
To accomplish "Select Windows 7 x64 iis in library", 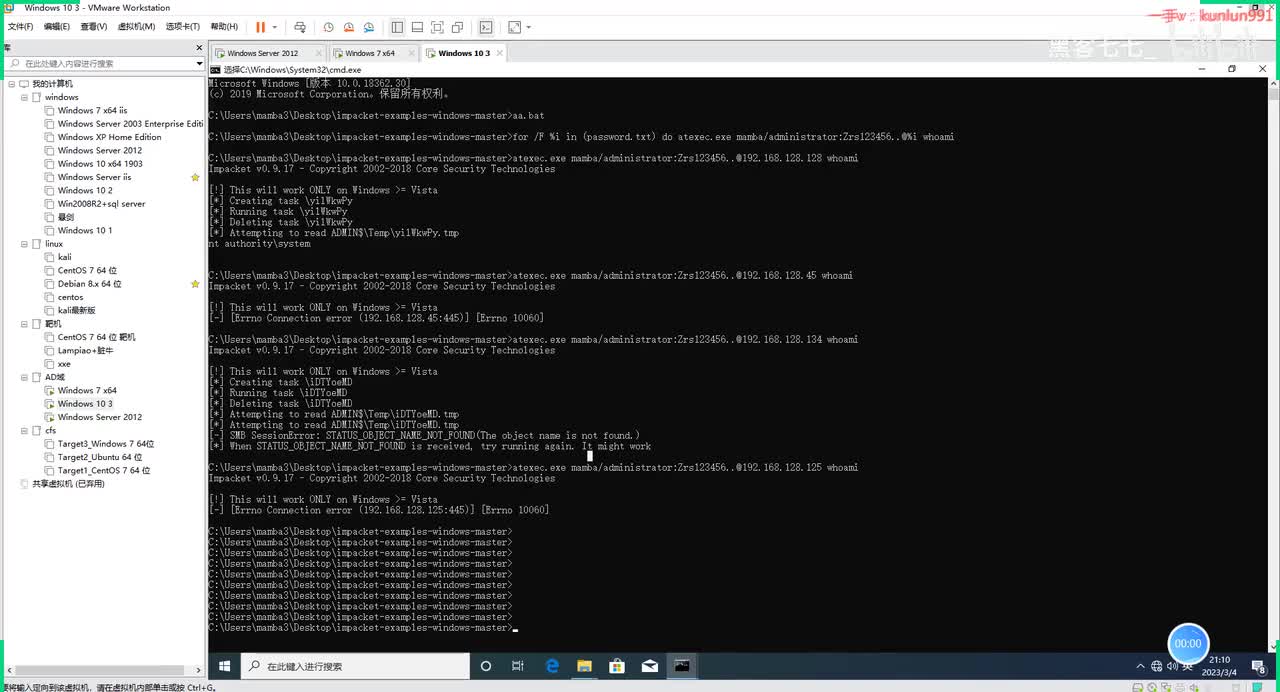I will click(x=92, y=110).
